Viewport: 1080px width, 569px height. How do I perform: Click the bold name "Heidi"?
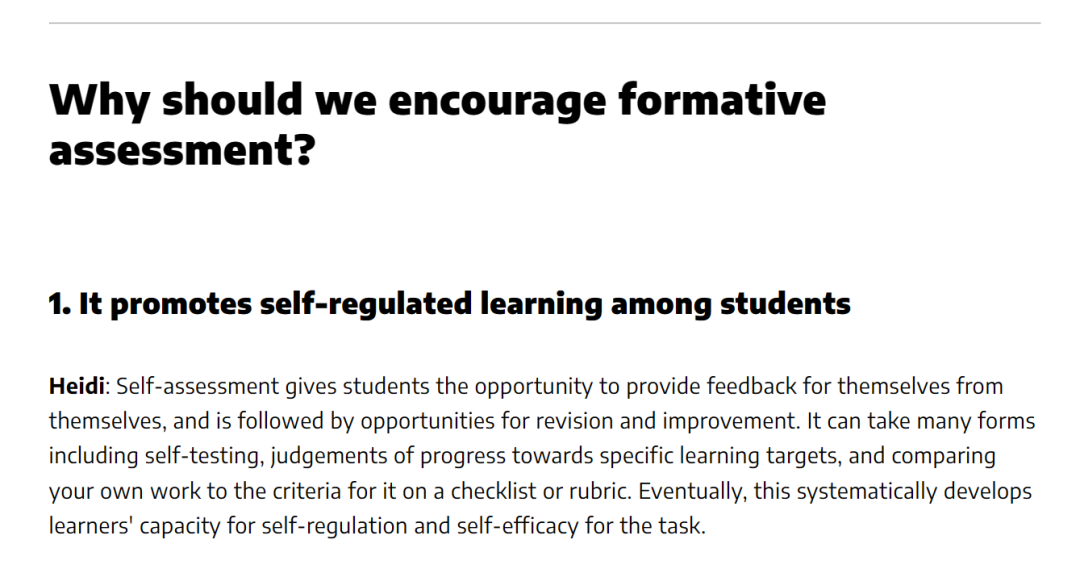(76, 386)
